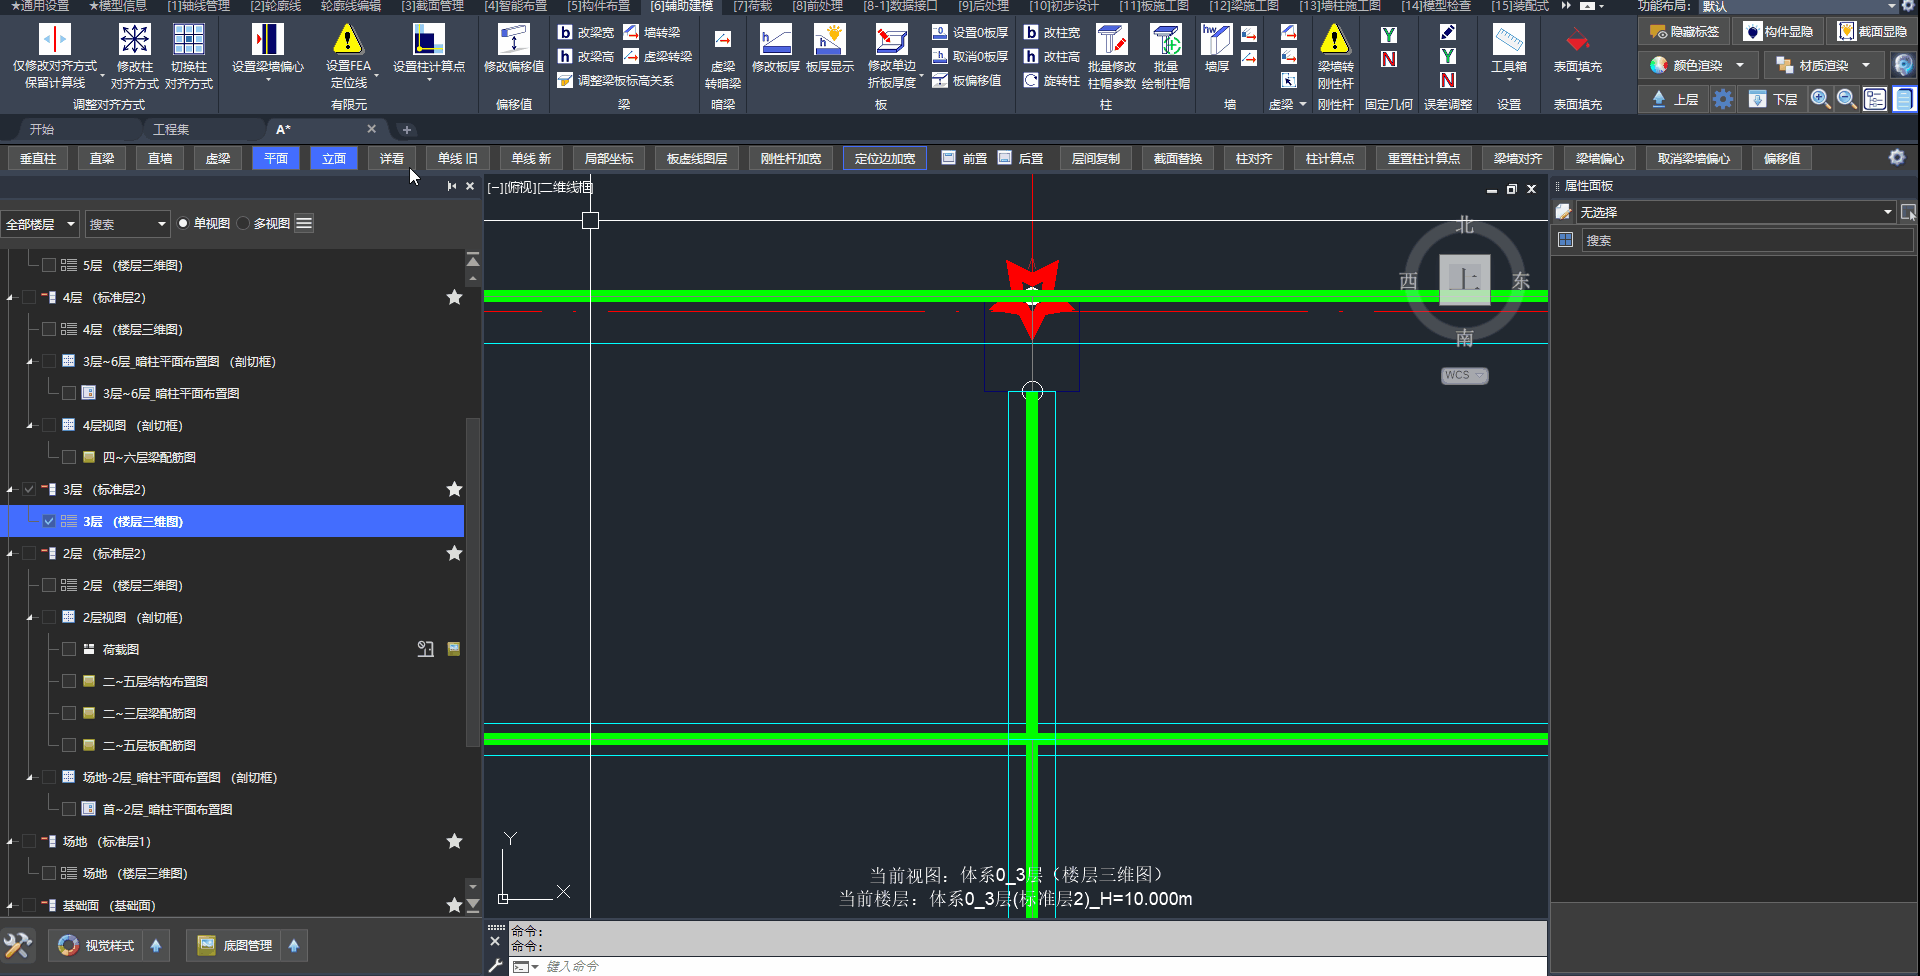The height and width of the screenshot is (976, 1920).
Task: Click the 修改板厚 icon
Action: 775,40
